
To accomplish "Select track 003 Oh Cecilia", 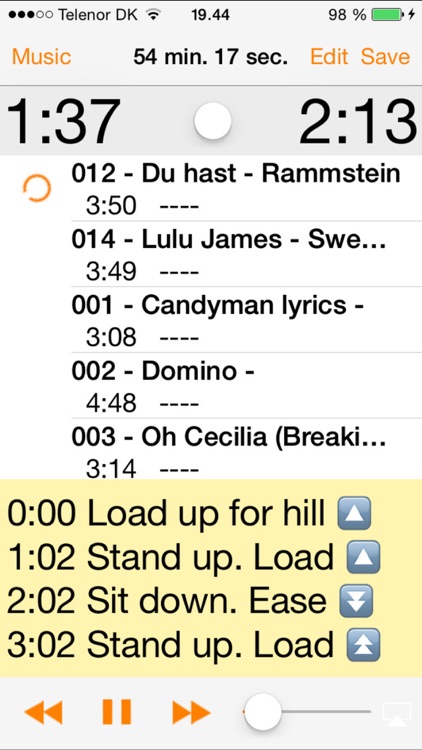I will pyautogui.click(x=246, y=449).
